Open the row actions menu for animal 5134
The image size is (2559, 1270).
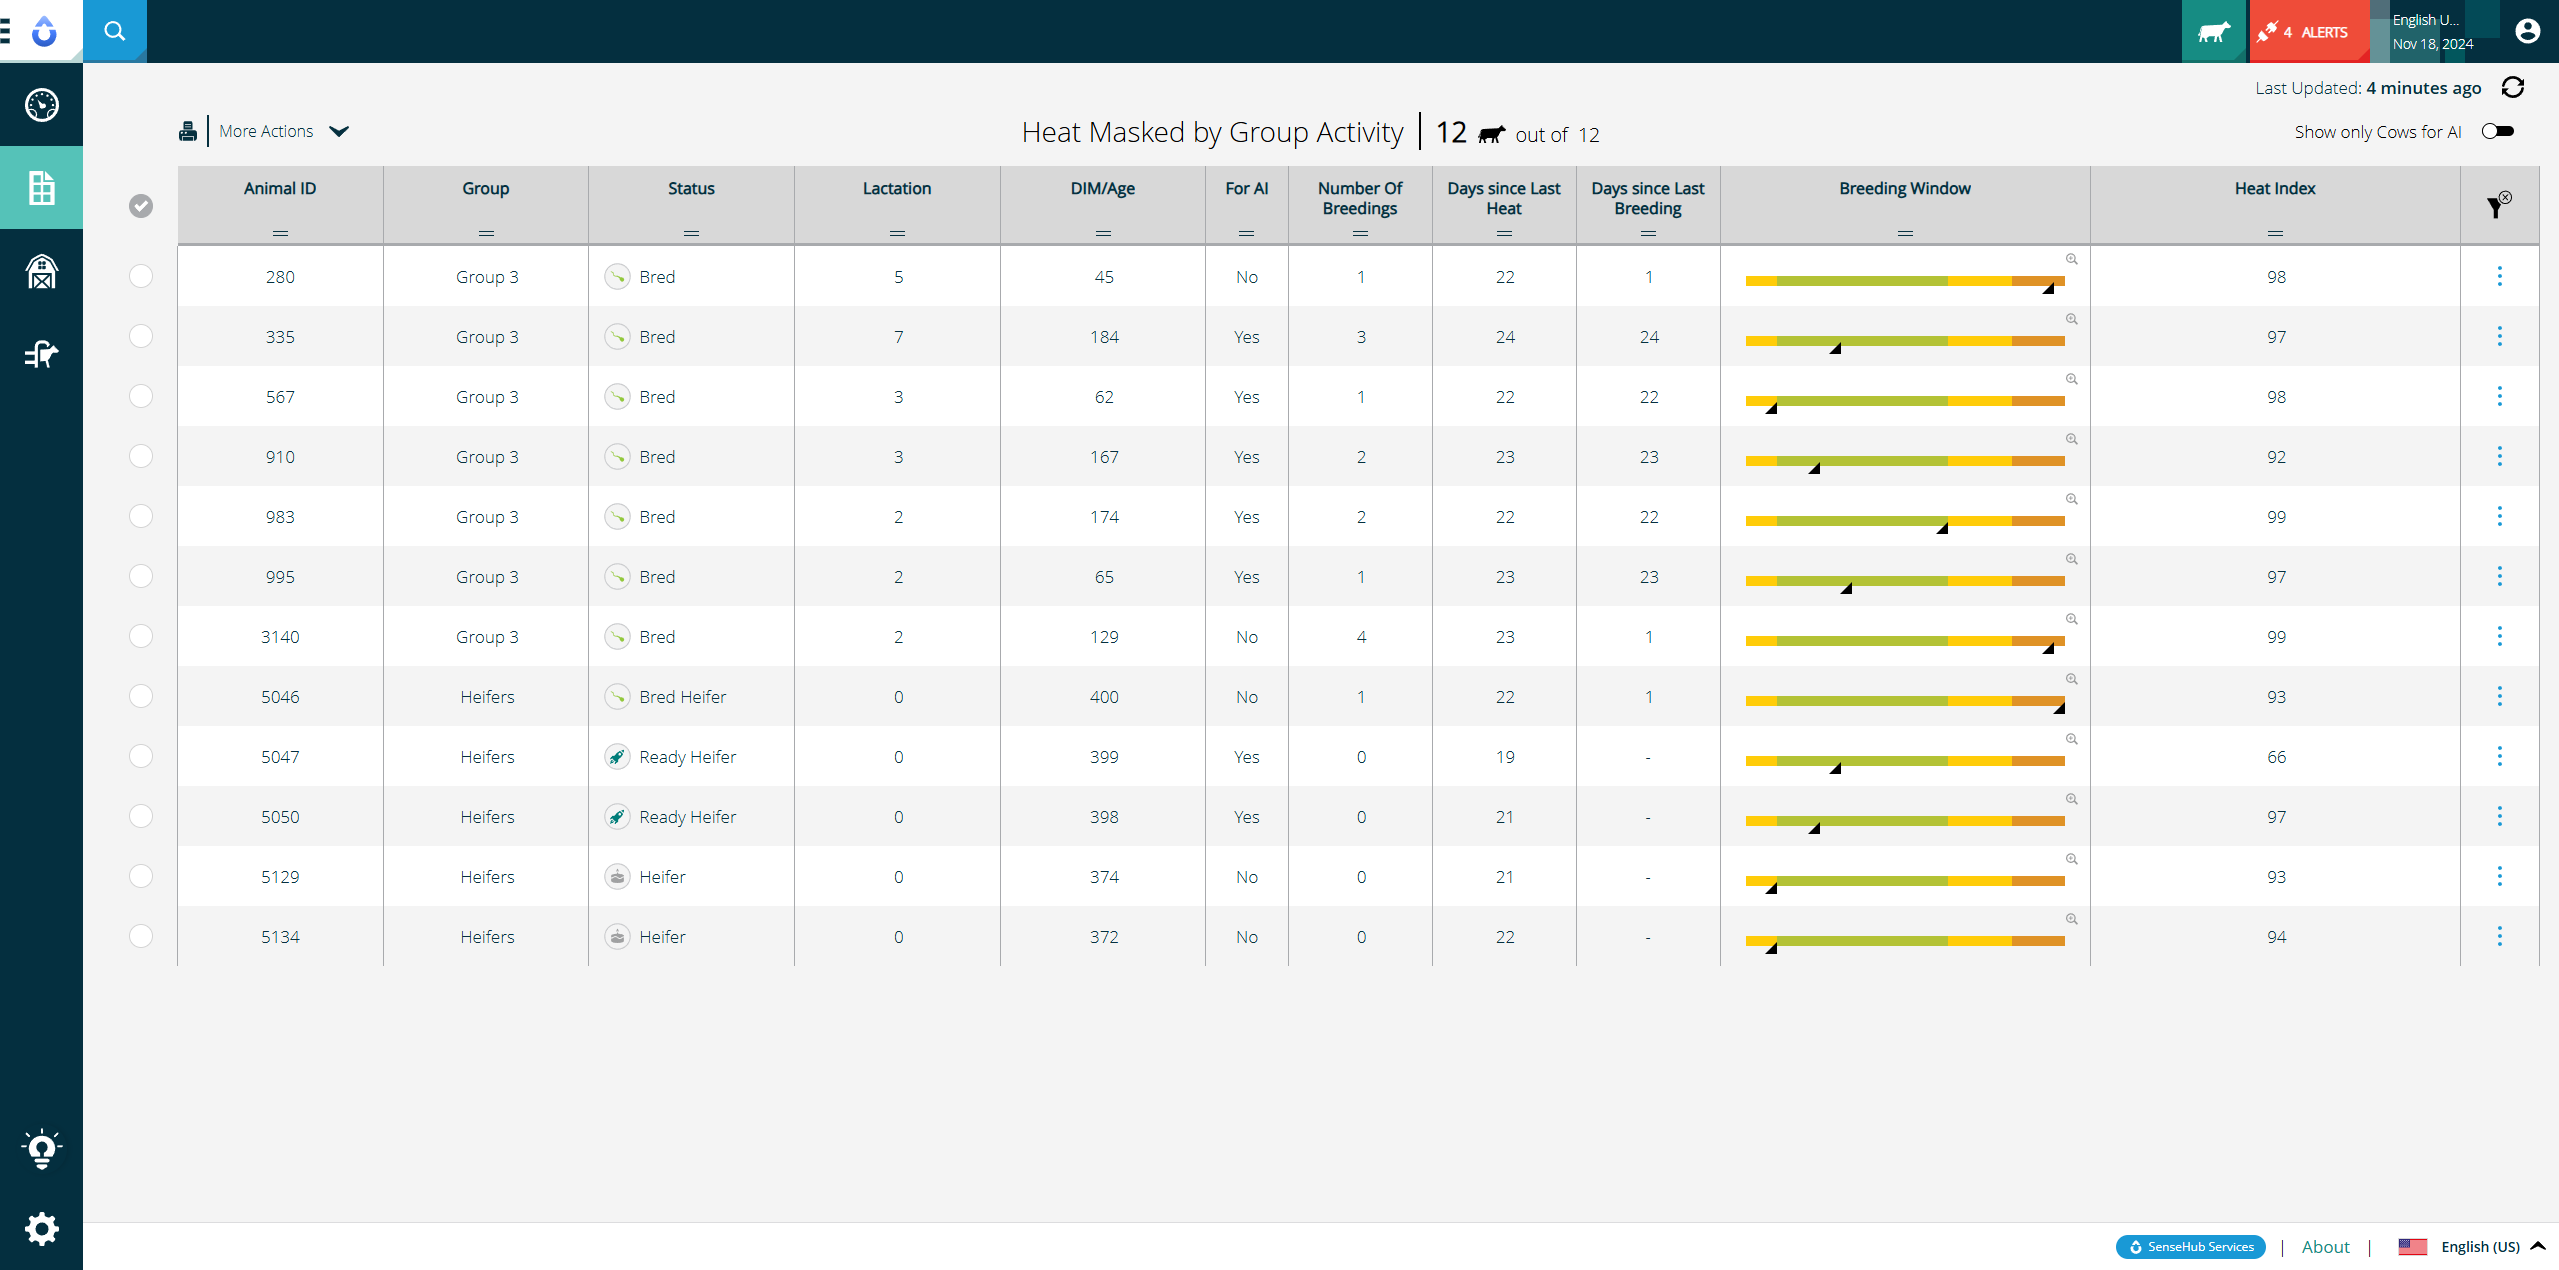point(2500,936)
